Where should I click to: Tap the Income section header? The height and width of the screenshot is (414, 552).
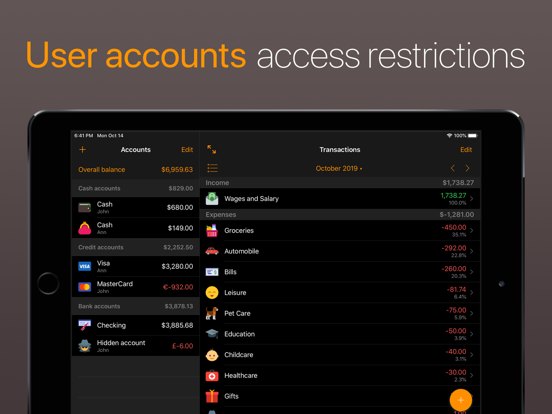click(340, 183)
